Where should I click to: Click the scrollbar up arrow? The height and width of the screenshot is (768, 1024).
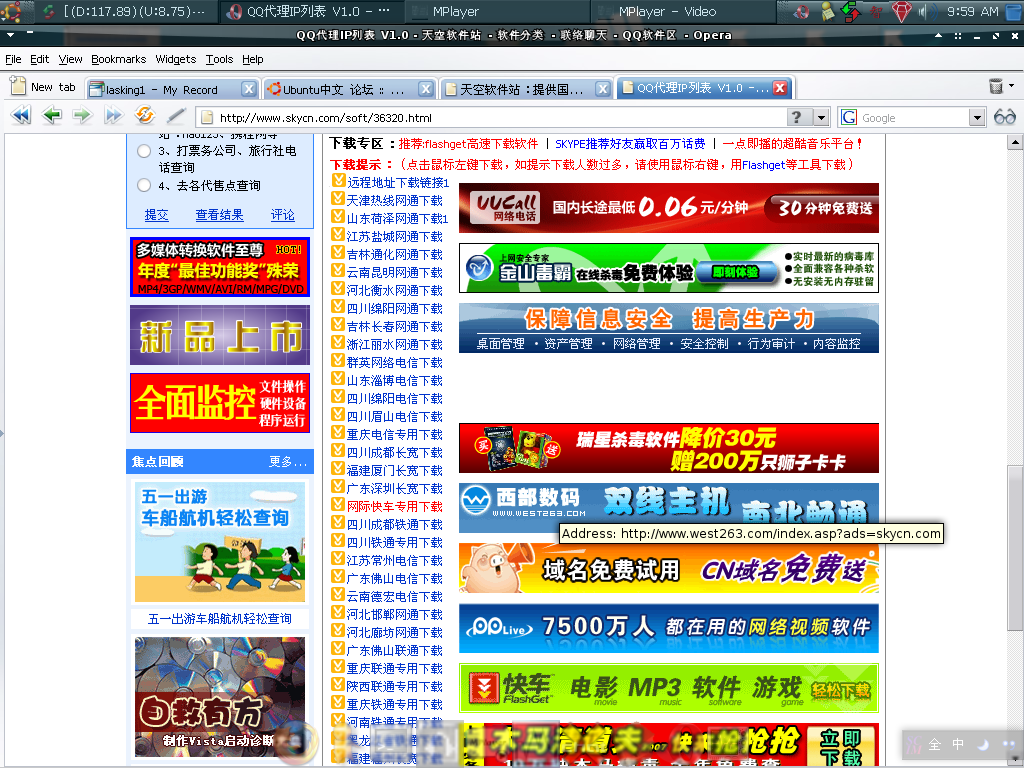[1014, 142]
